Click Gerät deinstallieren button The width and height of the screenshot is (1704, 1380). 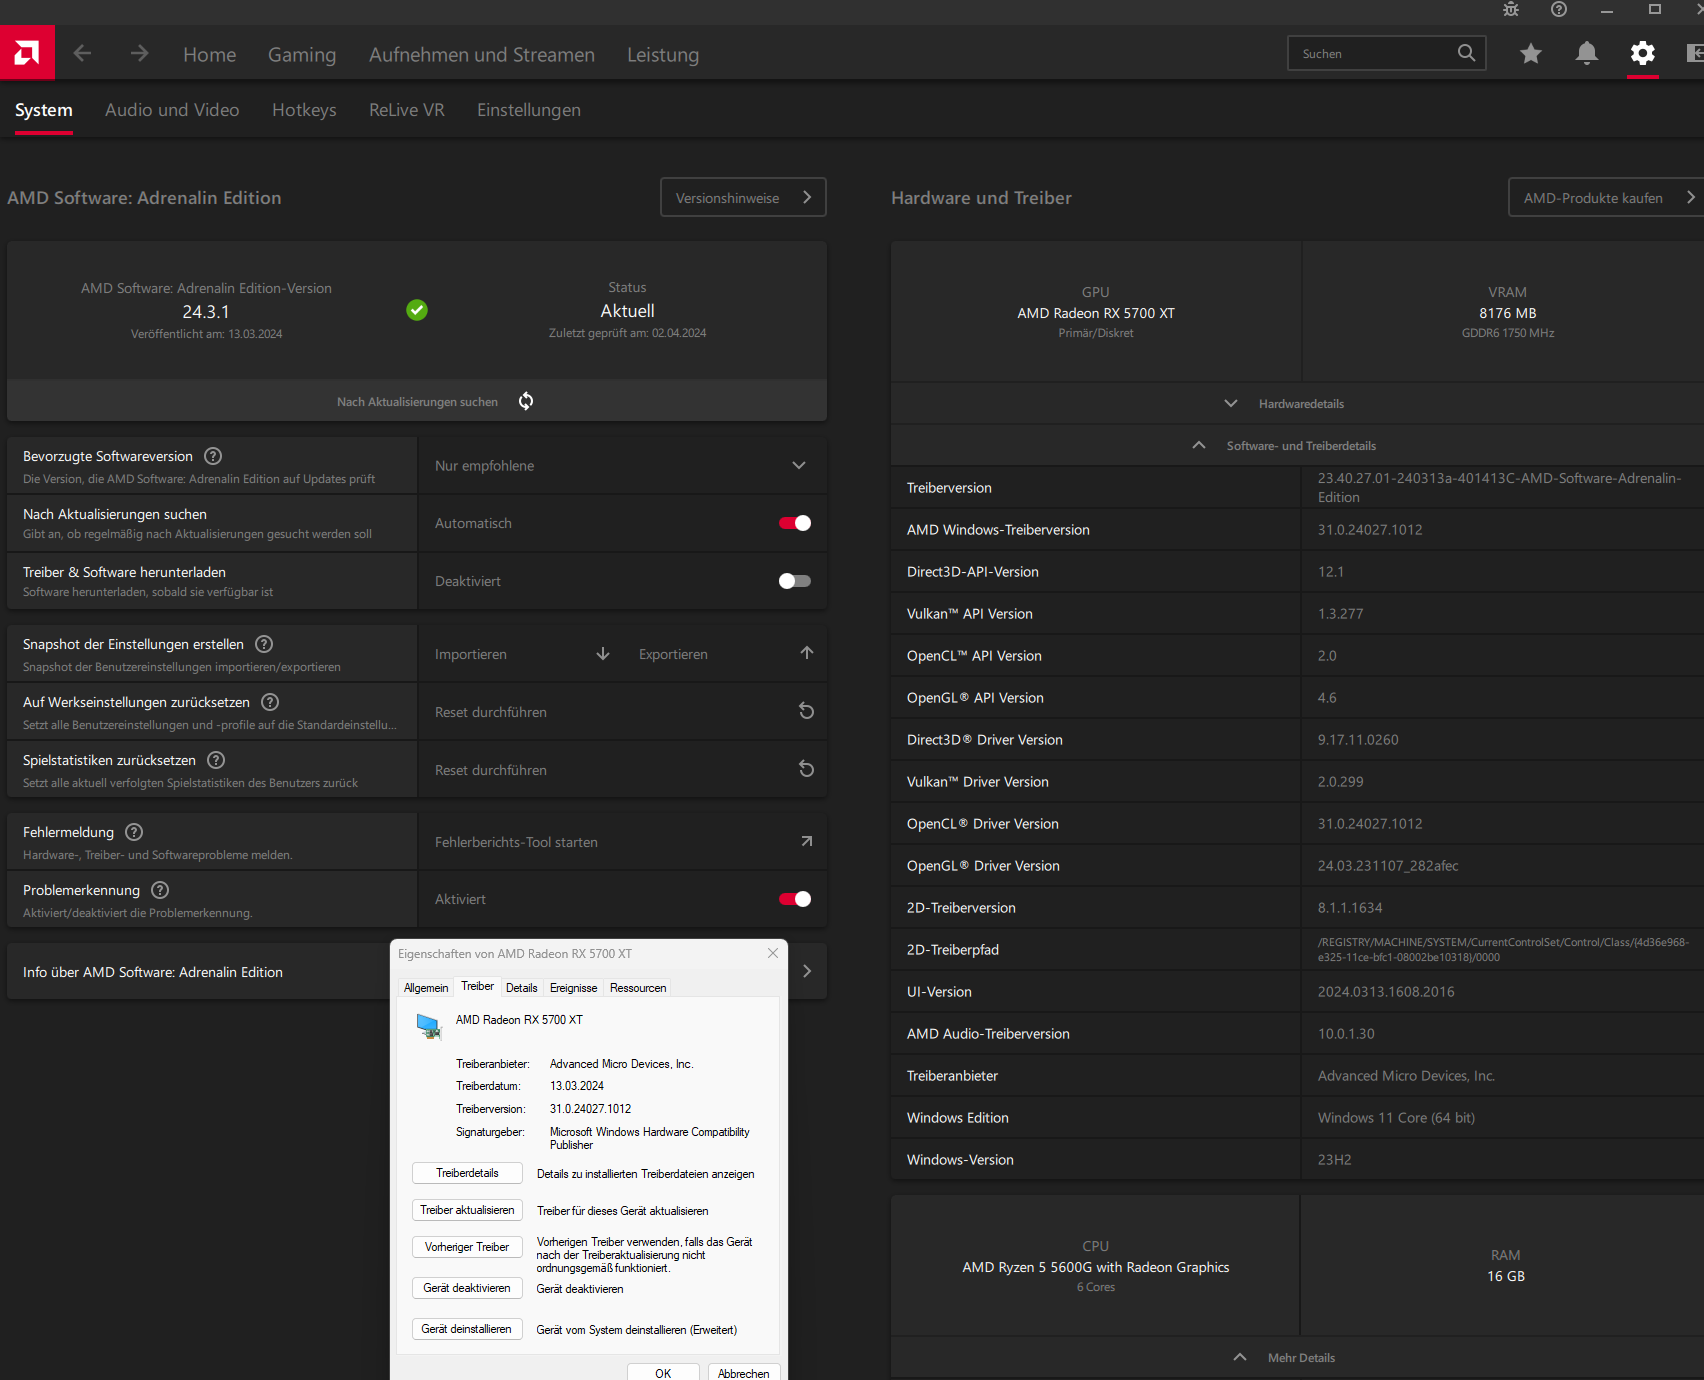click(467, 1329)
